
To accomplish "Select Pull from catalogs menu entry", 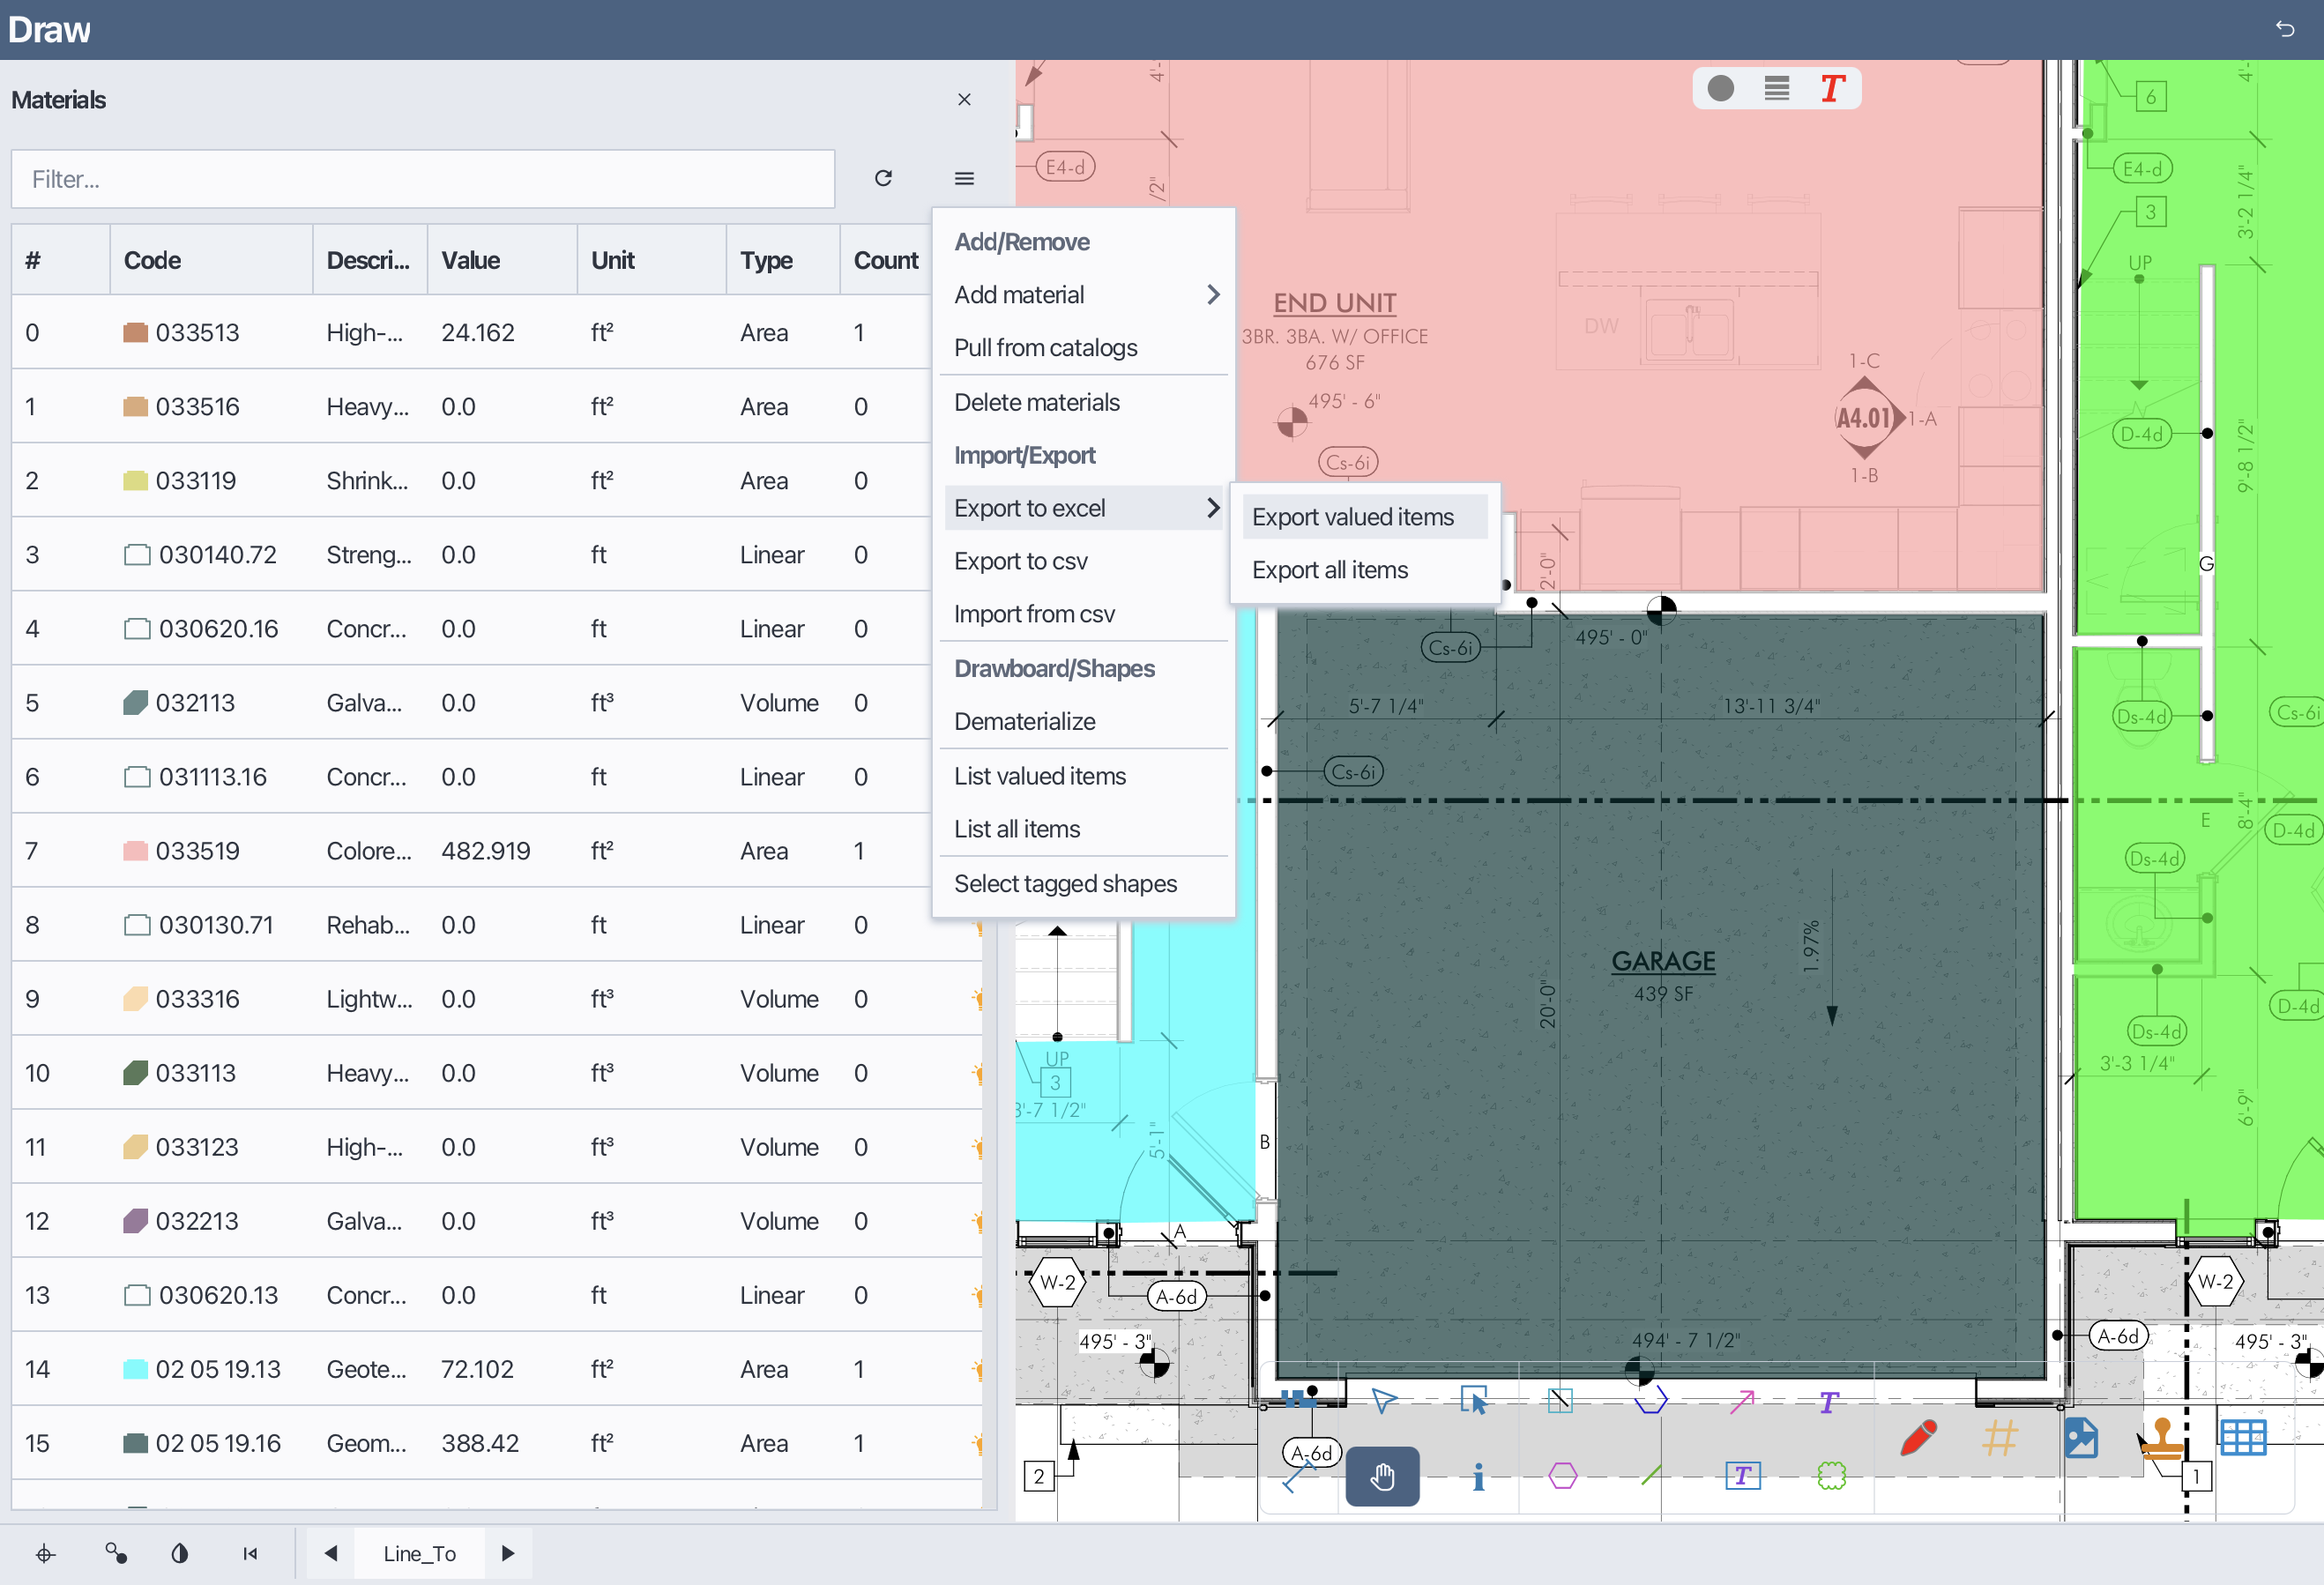I will pos(1045,347).
